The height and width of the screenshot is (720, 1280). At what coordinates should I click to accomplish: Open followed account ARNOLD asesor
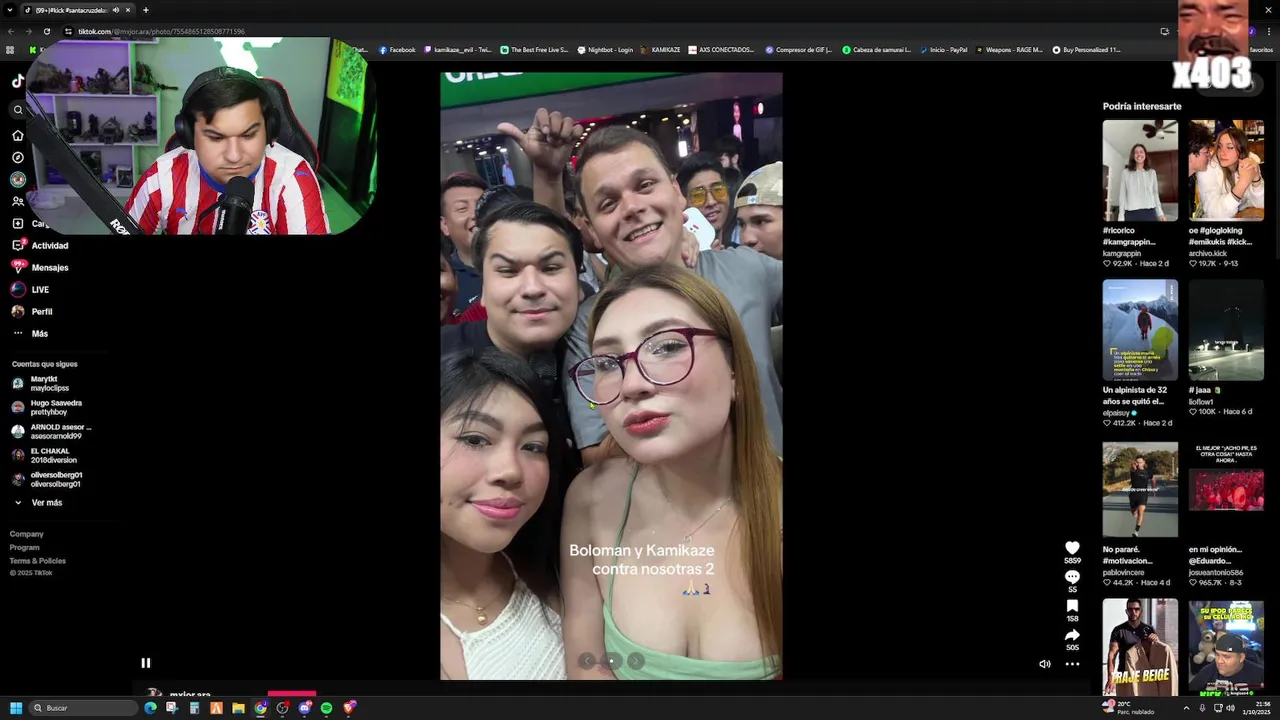coord(51,431)
